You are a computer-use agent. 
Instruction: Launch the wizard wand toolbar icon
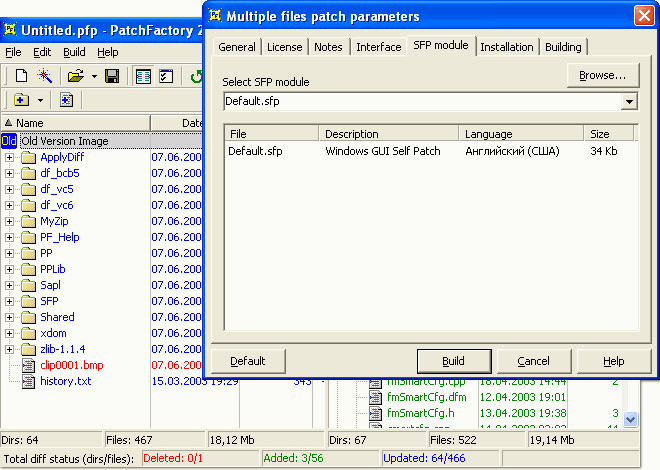point(45,76)
